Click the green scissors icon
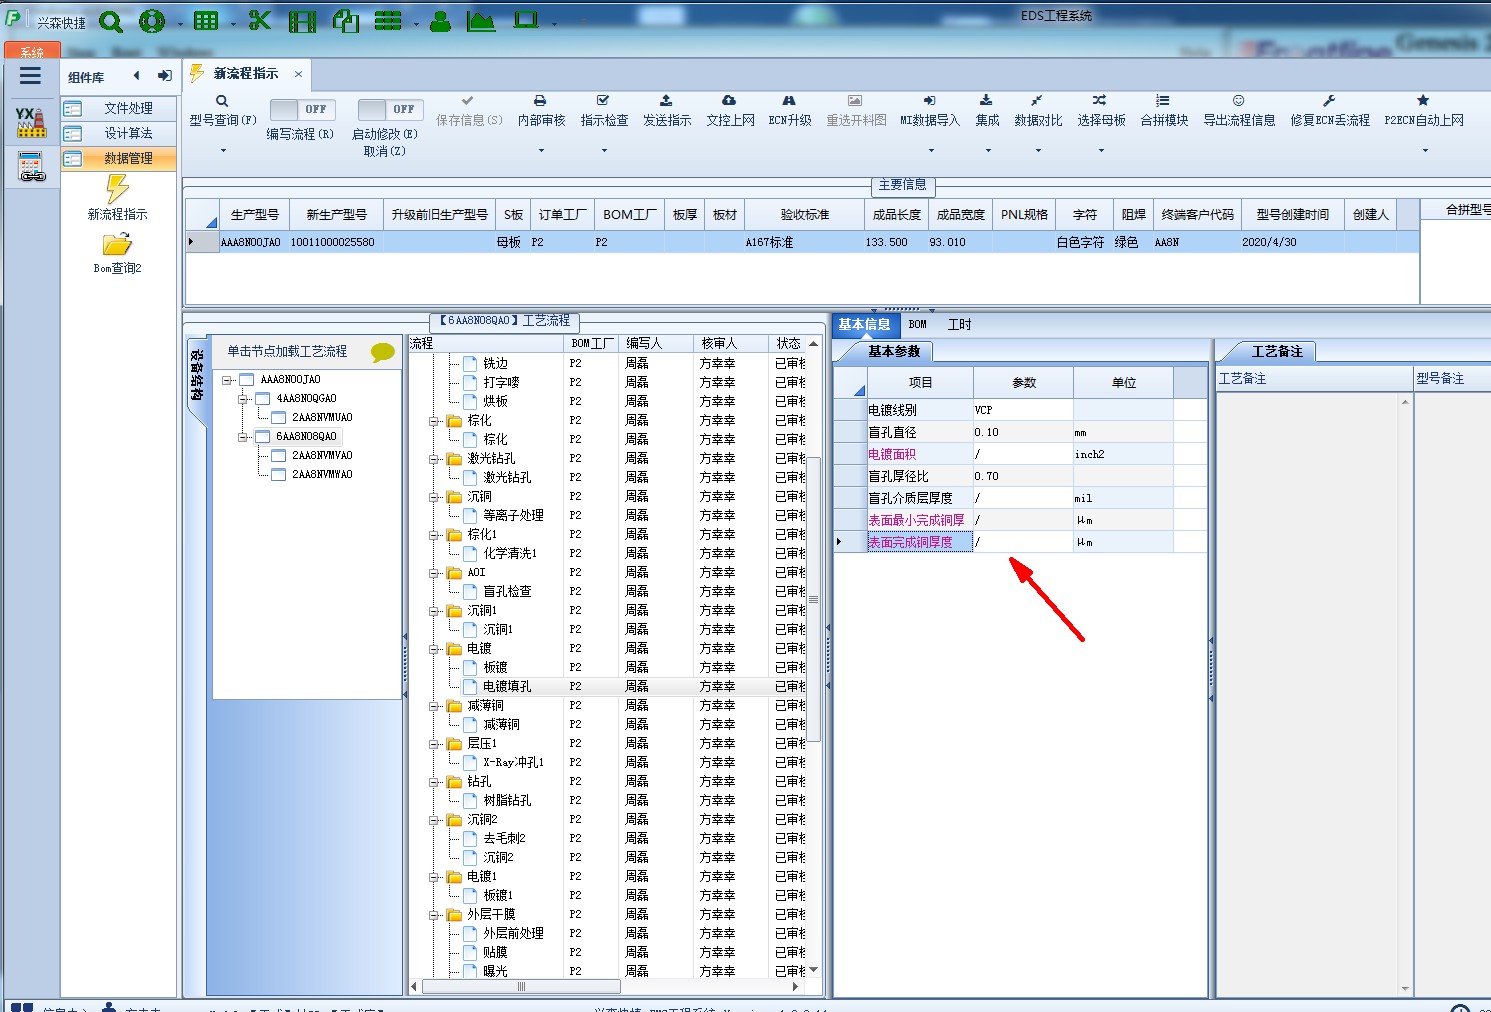 click(x=260, y=21)
